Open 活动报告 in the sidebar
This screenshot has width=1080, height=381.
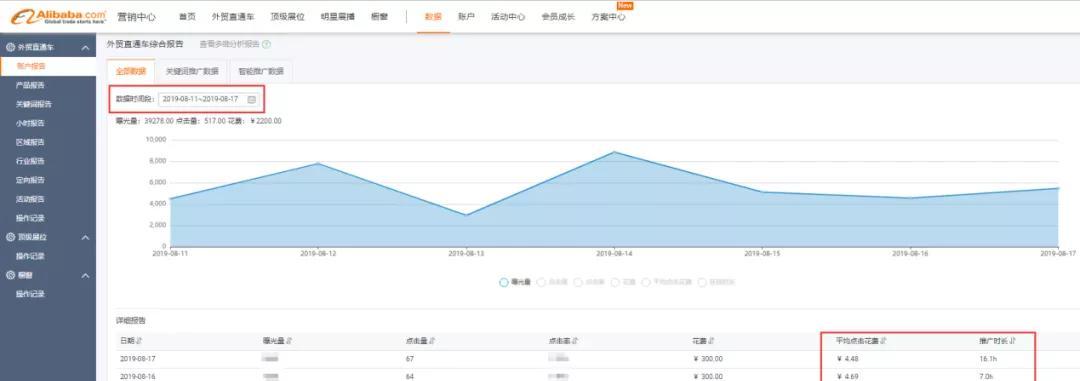click(x=31, y=199)
